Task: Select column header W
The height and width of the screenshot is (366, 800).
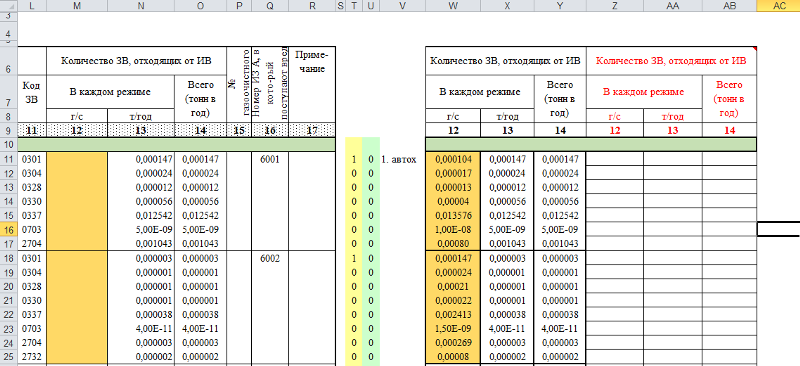Action: click(x=453, y=6)
